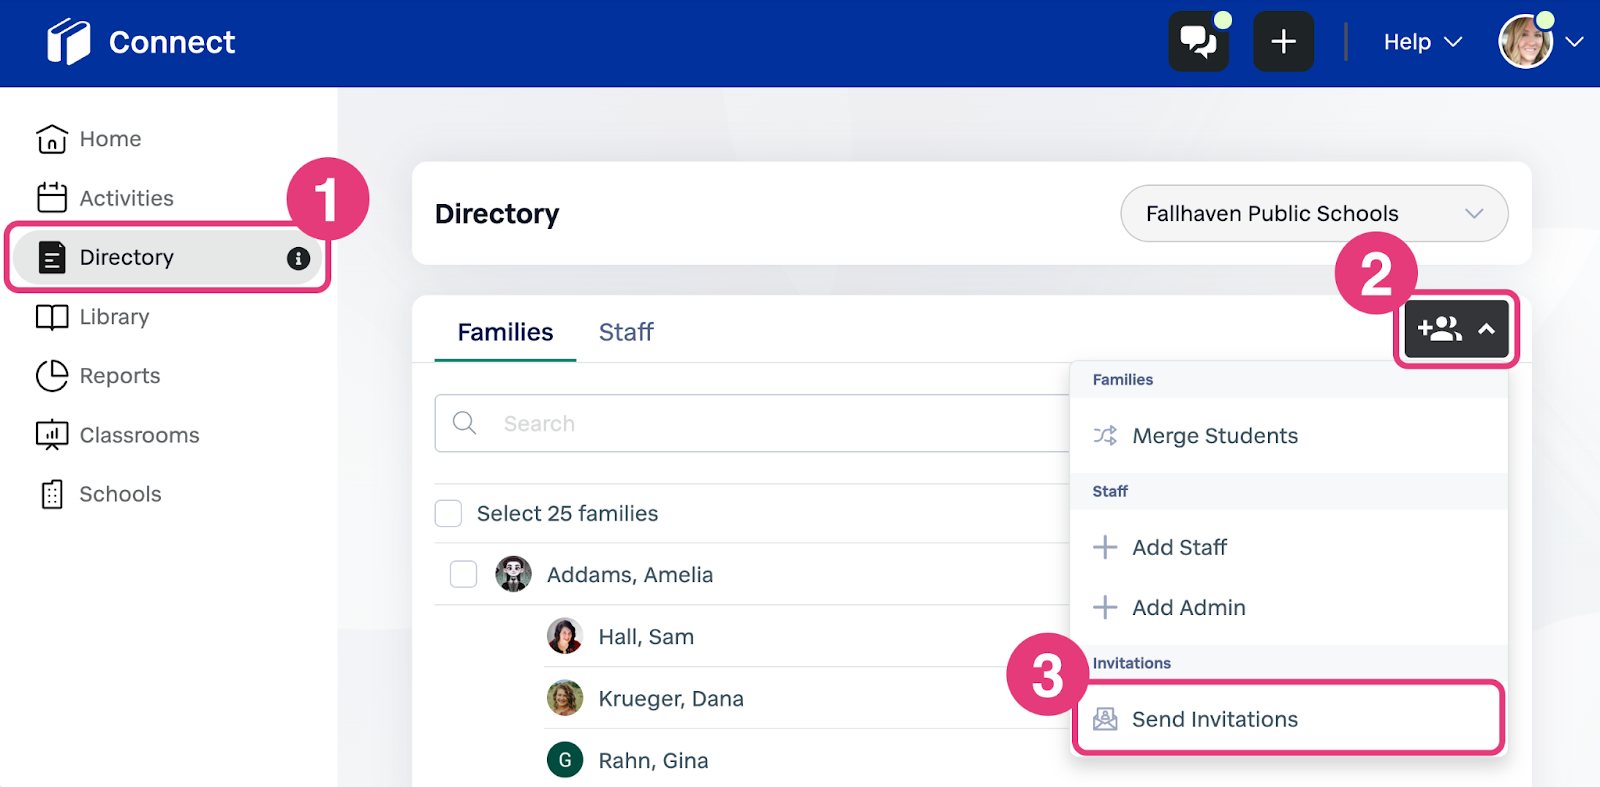Choose Send Invitations from menu
Screen dimensions: 1600x787
pyautogui.click(x=1288, y=719)
